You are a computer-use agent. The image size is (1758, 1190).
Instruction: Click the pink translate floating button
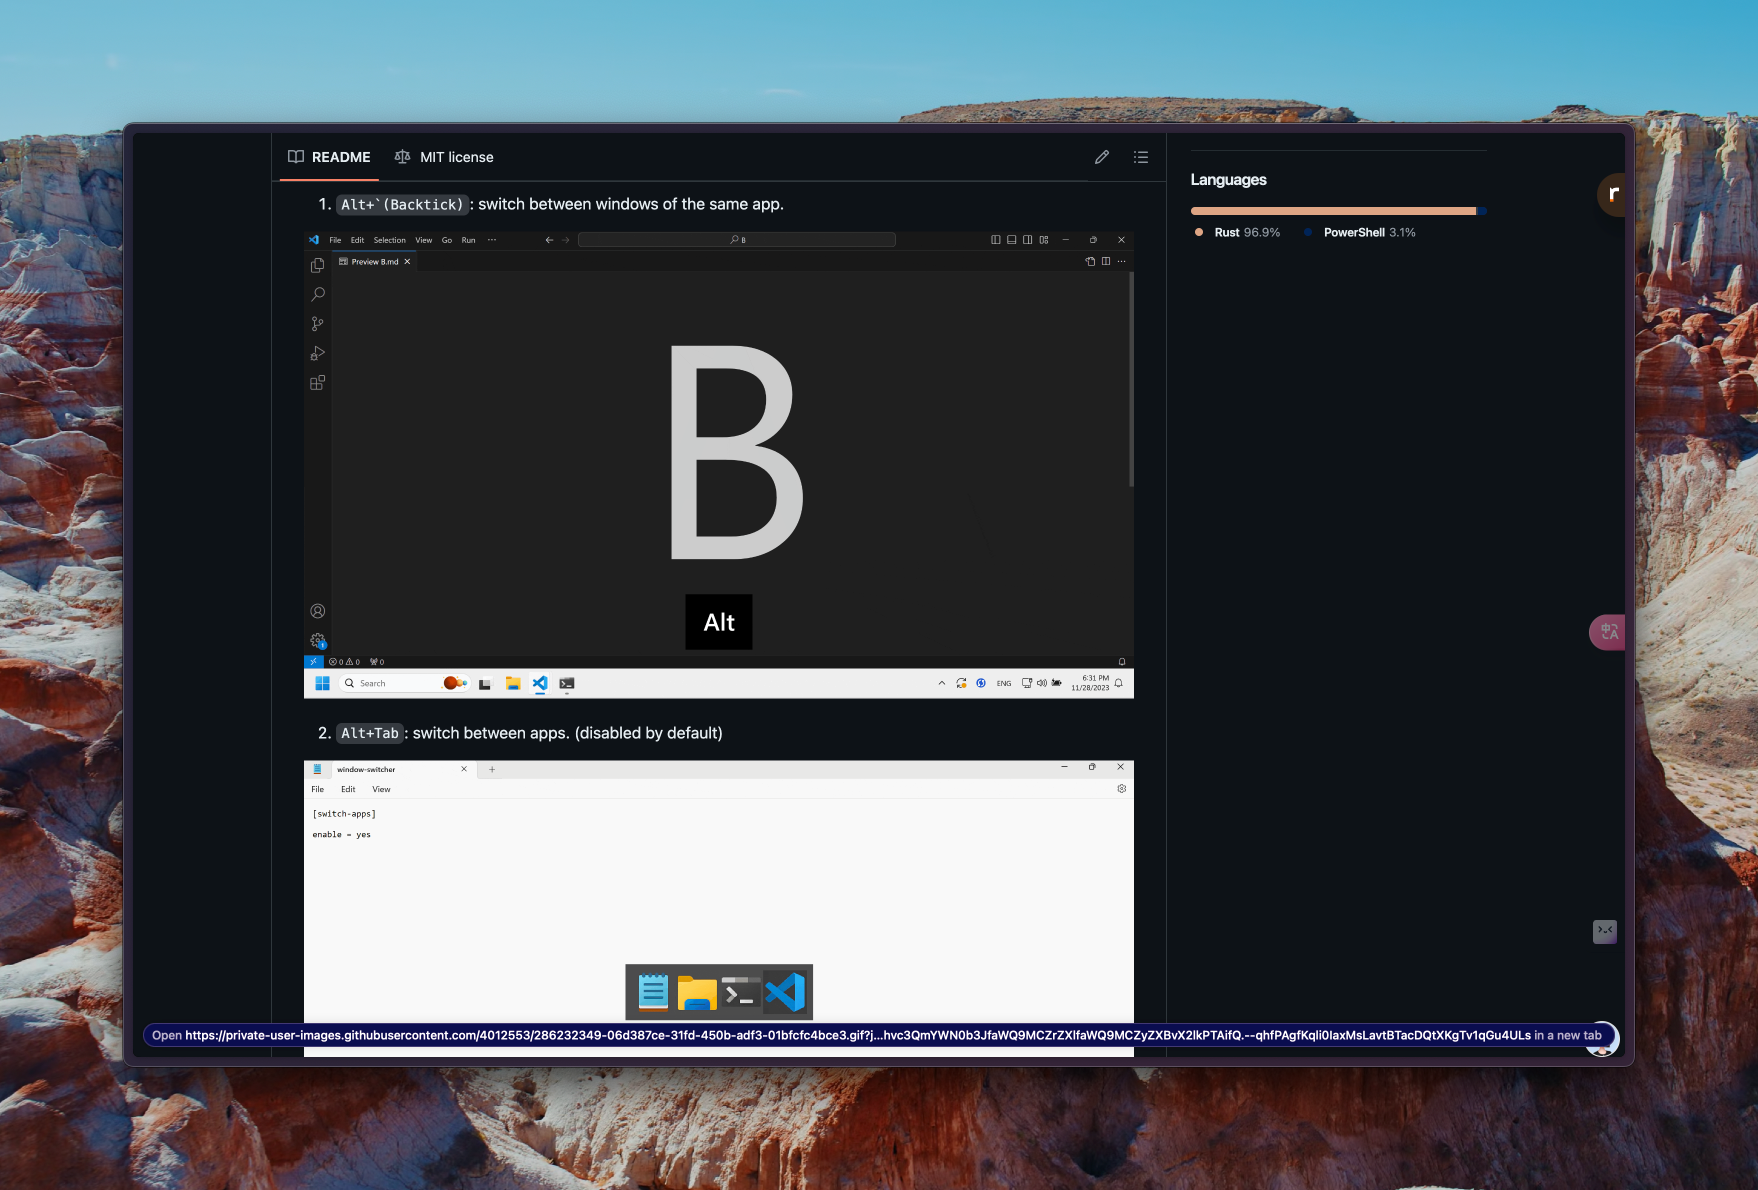click(x=1607, y=632)
